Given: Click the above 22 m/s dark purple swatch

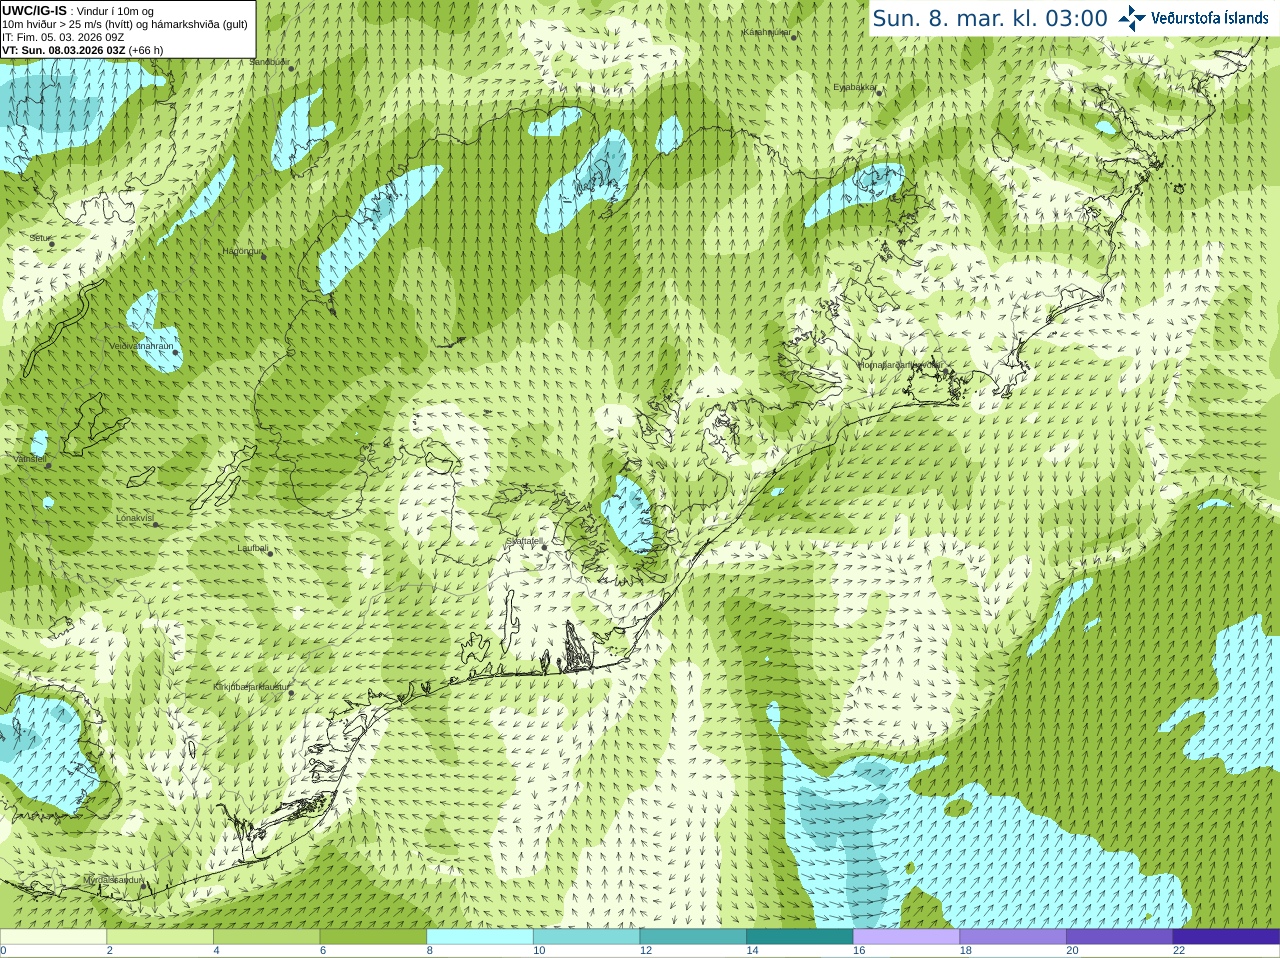Looking at the screenshot, I should click(x=1226, y=936).
